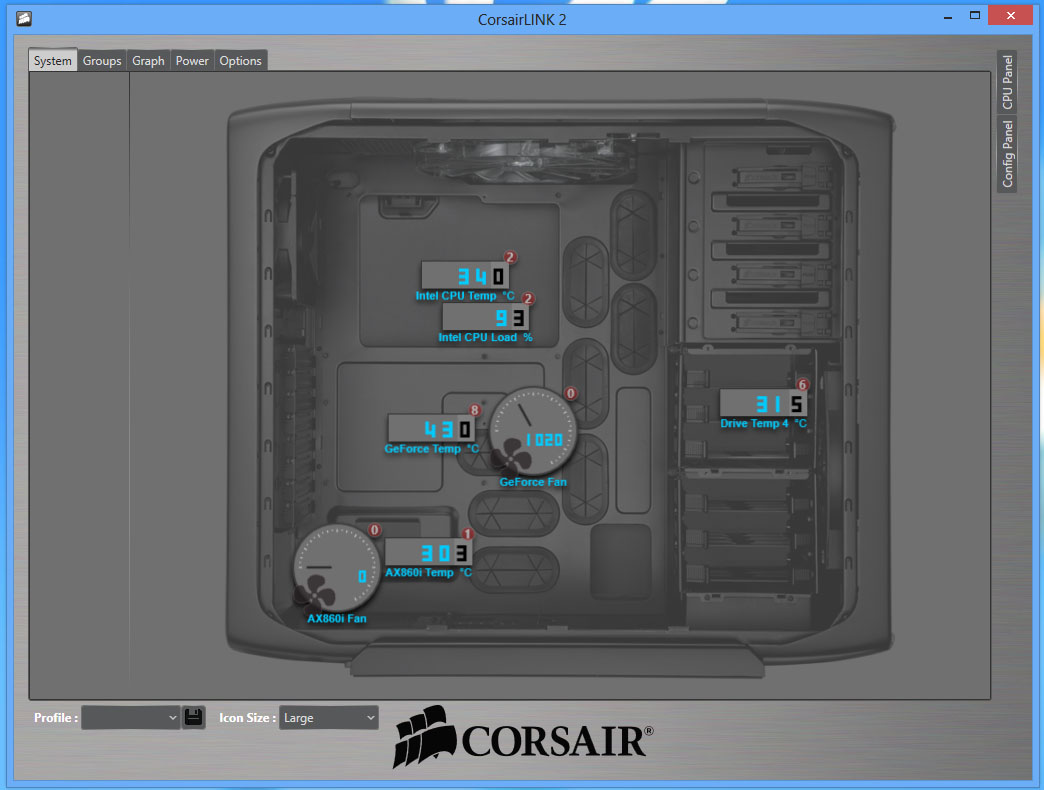Save profile with the floppy disk icon
This screenshot has height=790, width=1044.
194,717
